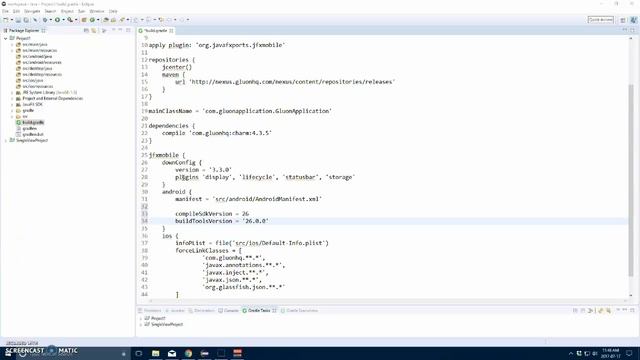The width and height of the screenshot is (640, 360).
Task: Click the New Java Package toolbar icon
Action: point(84,20)
